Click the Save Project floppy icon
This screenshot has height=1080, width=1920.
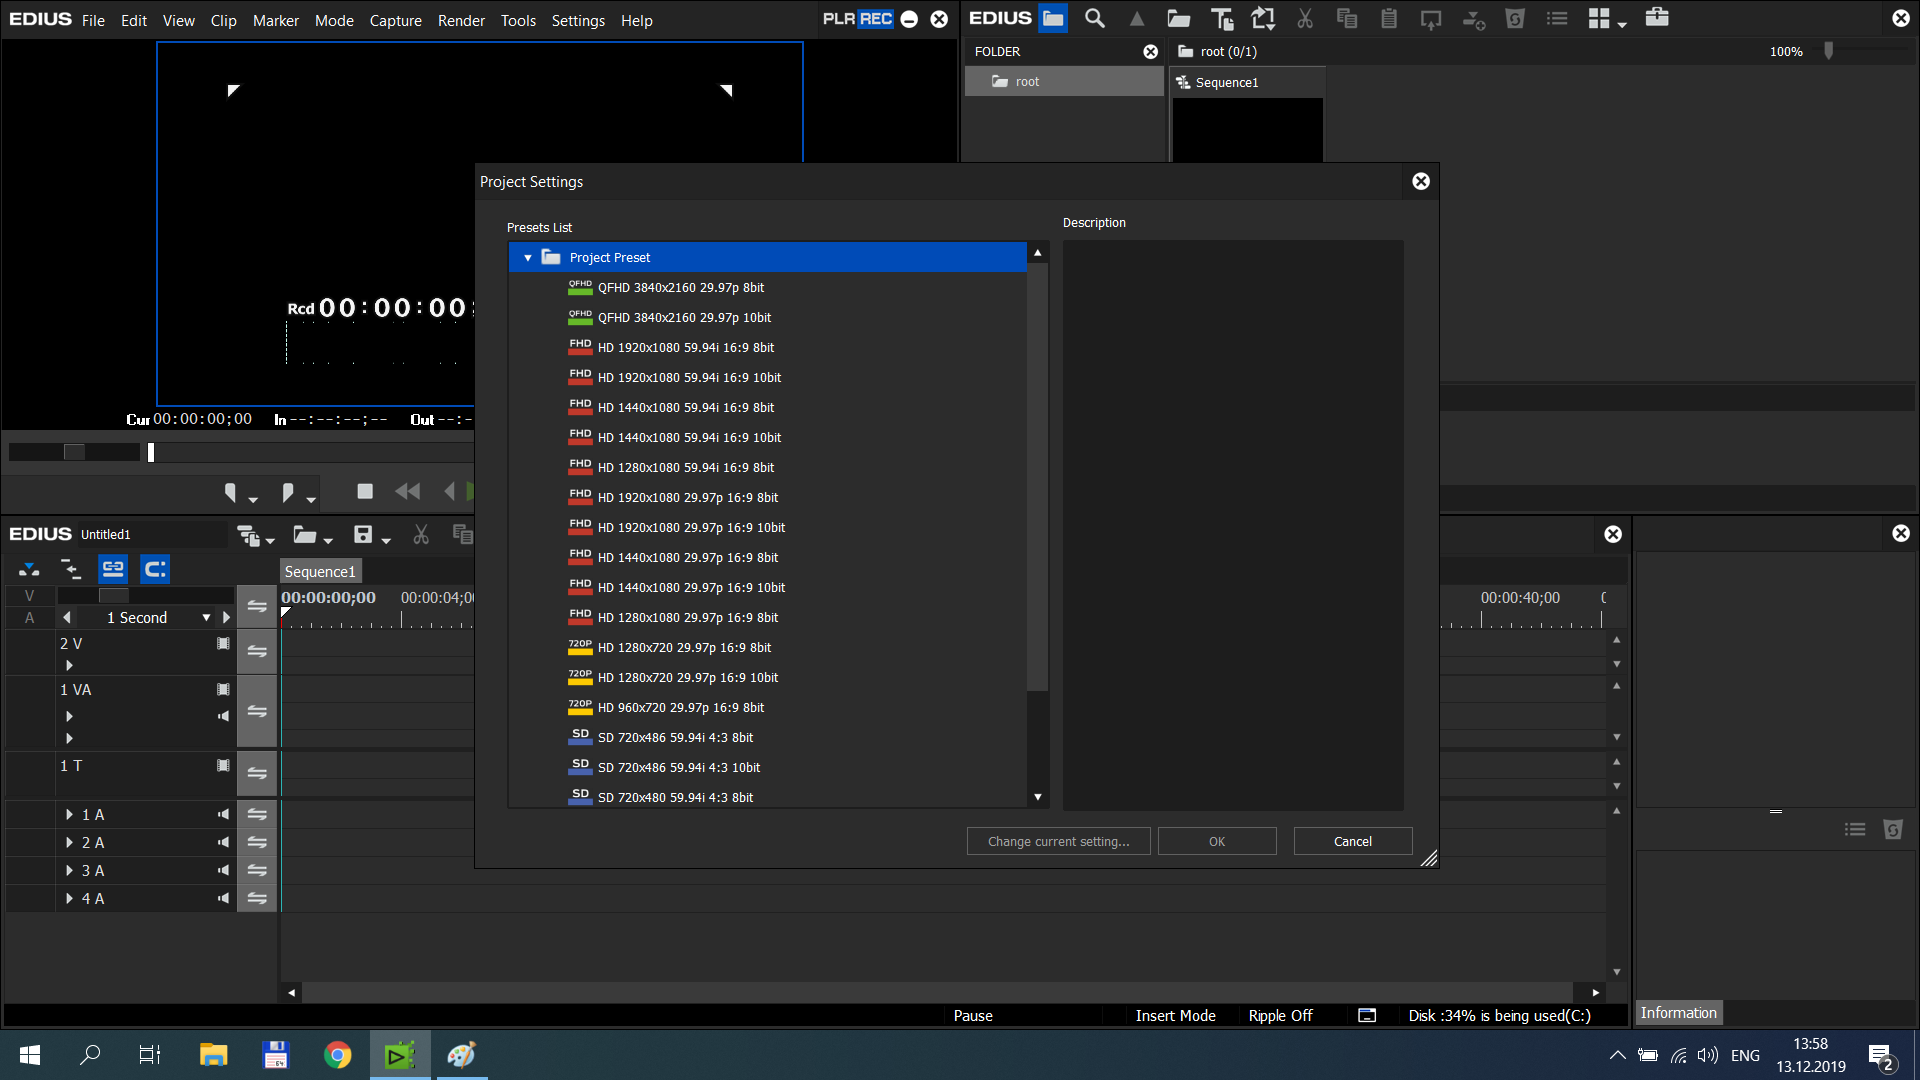363,536
